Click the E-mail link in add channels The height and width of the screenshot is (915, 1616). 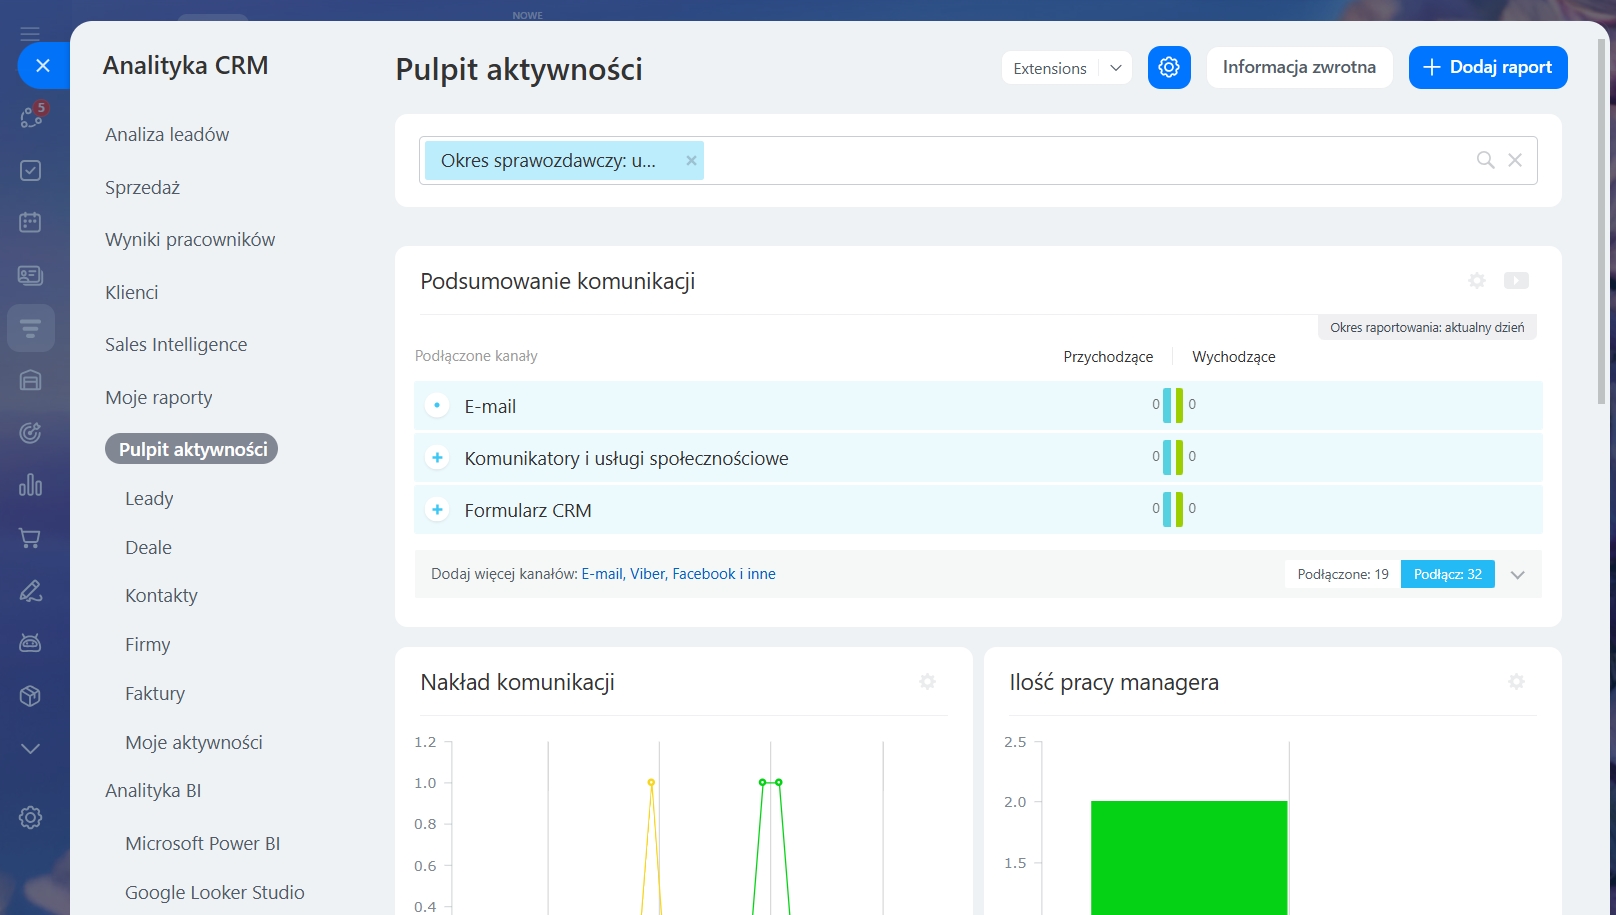(x=601, y=574)
